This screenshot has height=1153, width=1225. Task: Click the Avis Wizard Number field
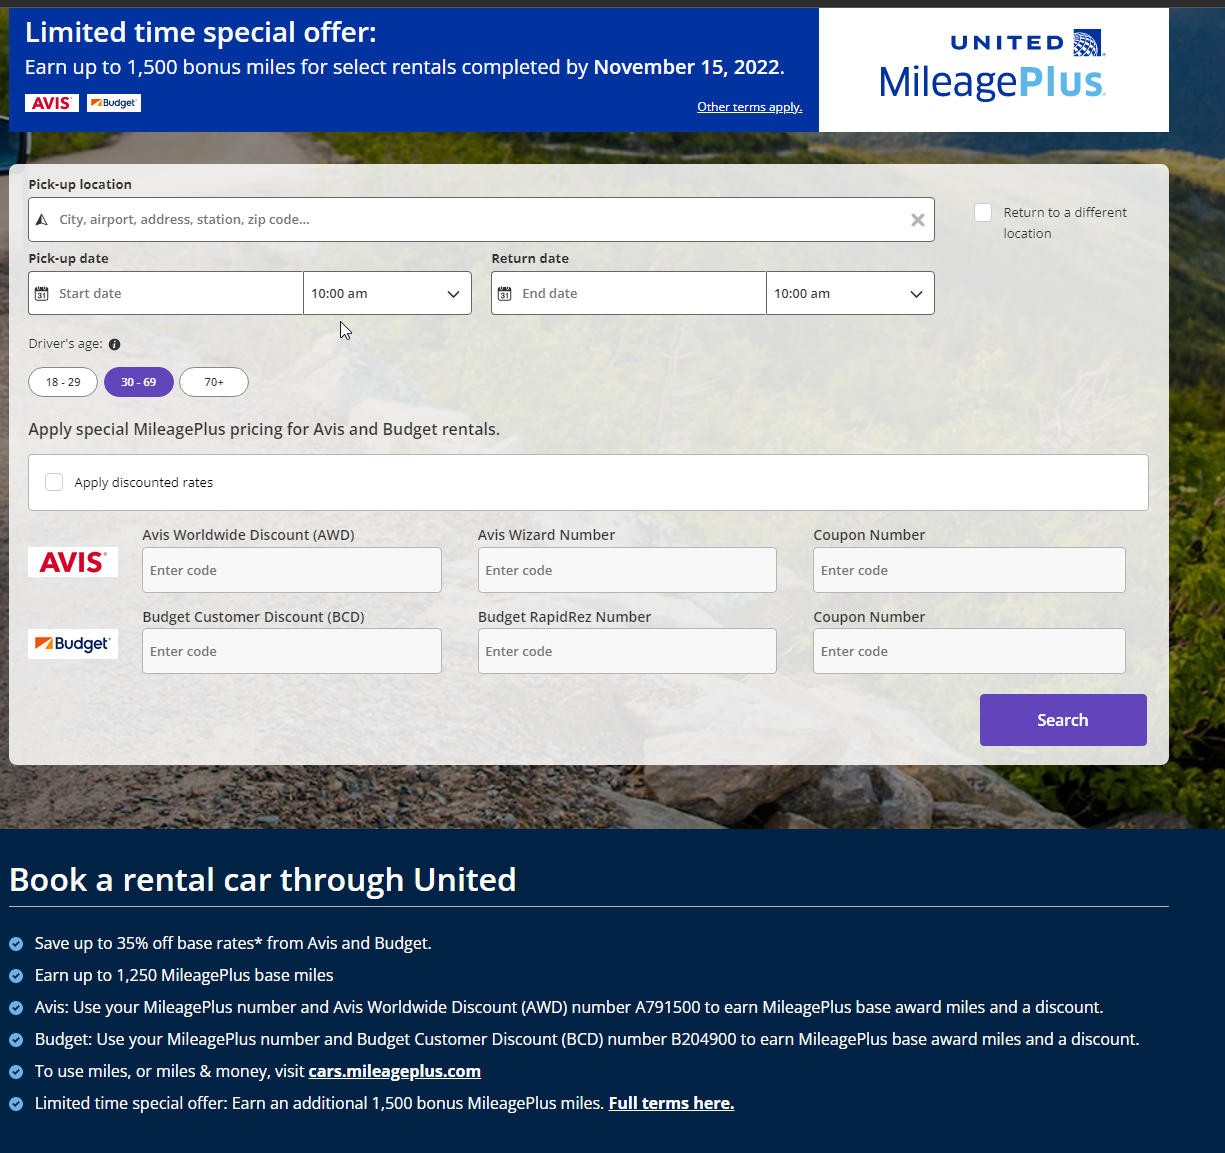tap(627, 570)
